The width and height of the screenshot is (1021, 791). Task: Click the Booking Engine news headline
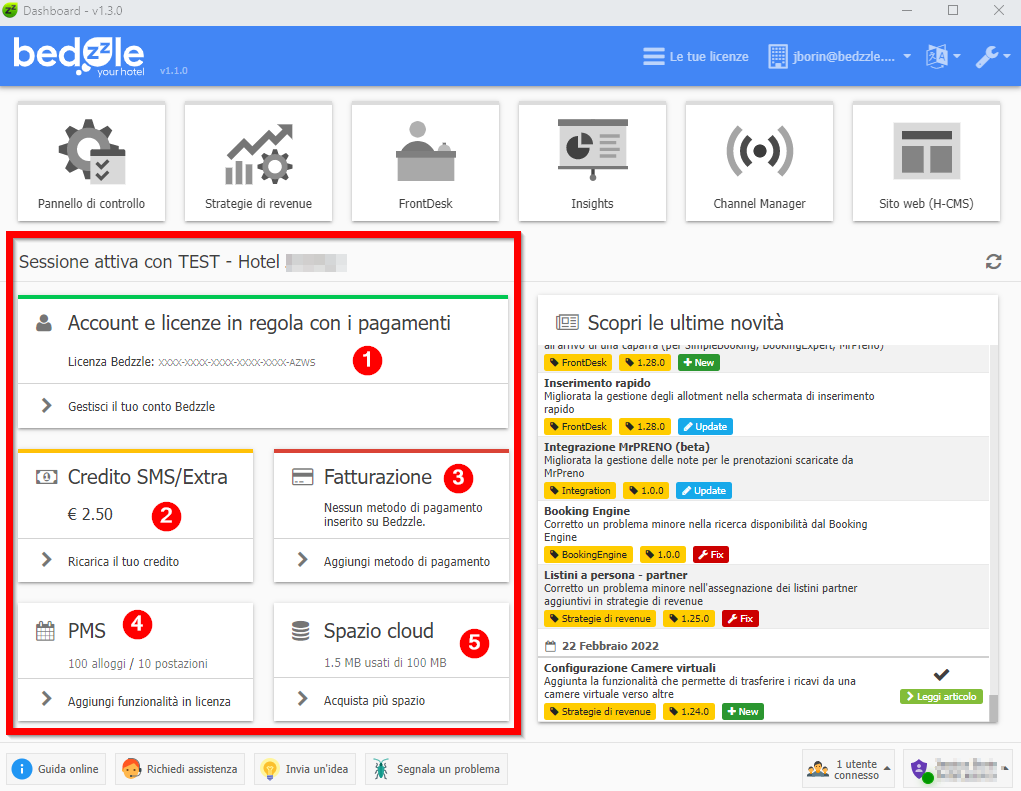coord(587,511)
